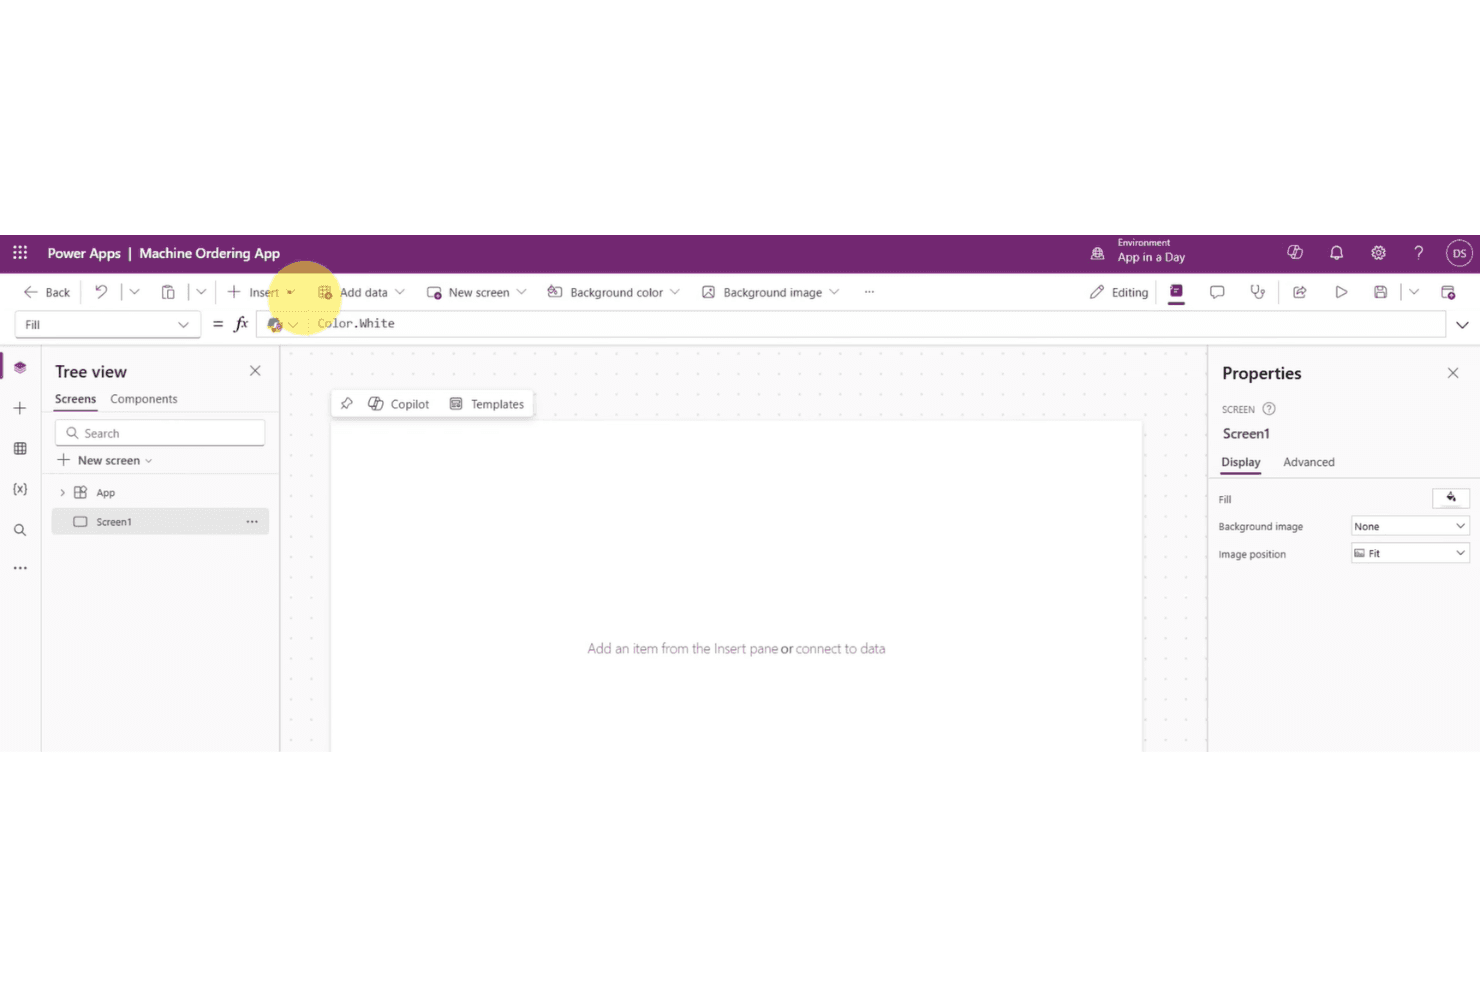
Task: Expand the undo options arrow
Action: [134, 292]
